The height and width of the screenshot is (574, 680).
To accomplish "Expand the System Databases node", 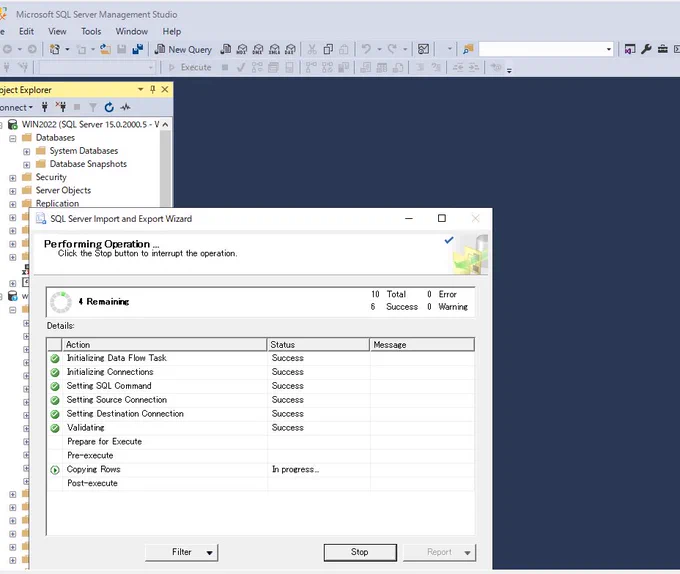I will tap(26, 152).
